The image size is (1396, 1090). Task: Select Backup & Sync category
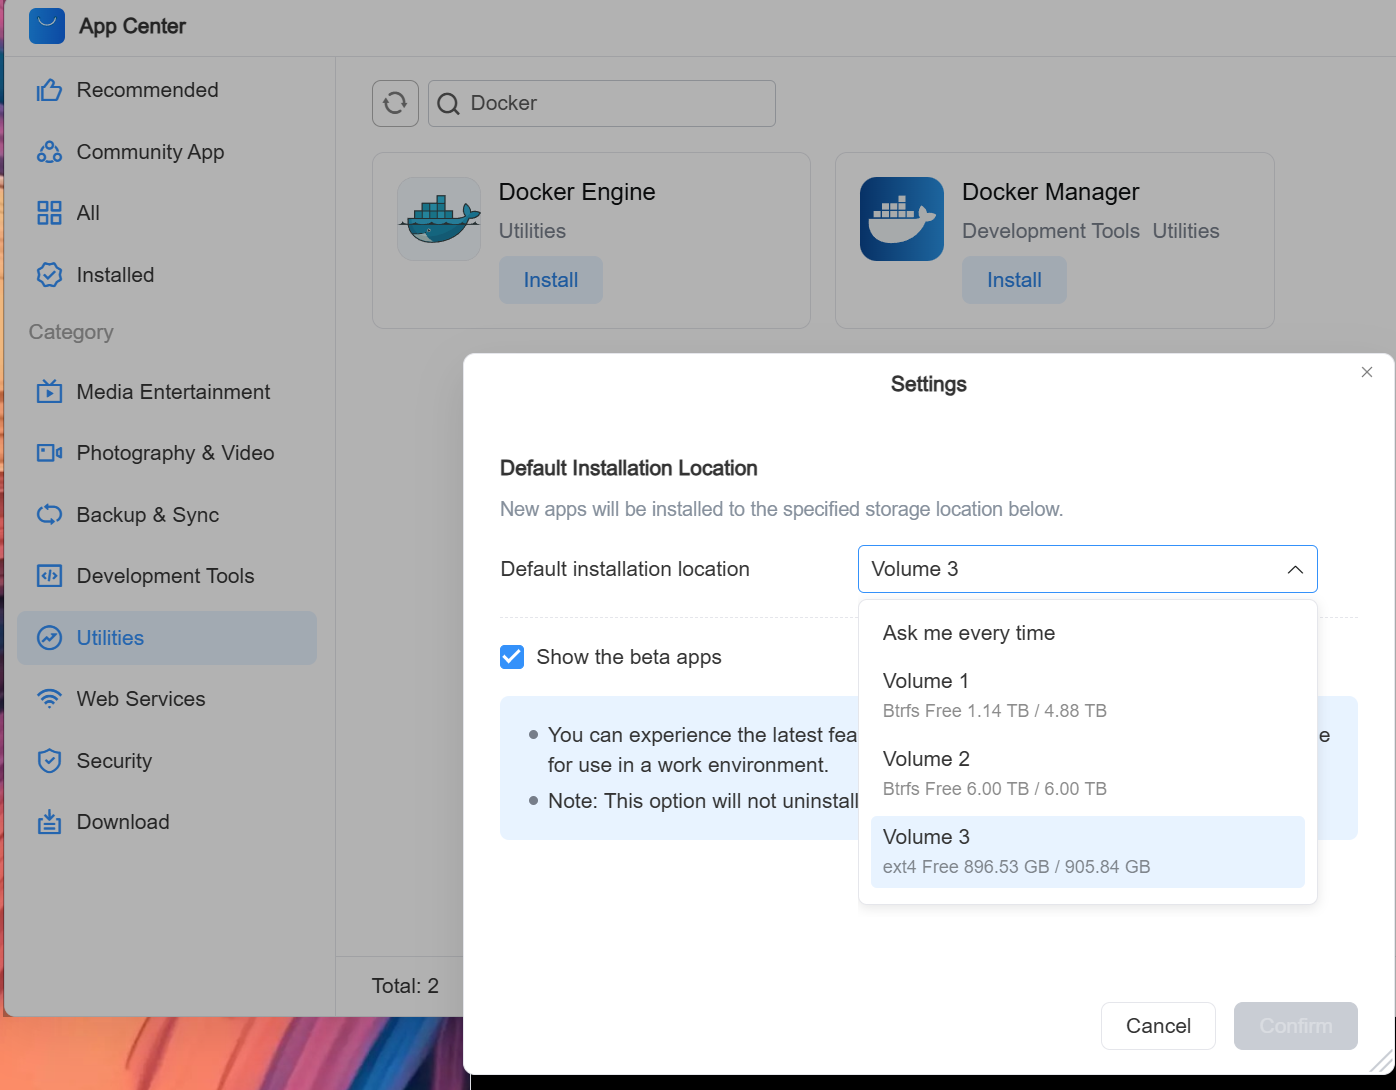167,515
